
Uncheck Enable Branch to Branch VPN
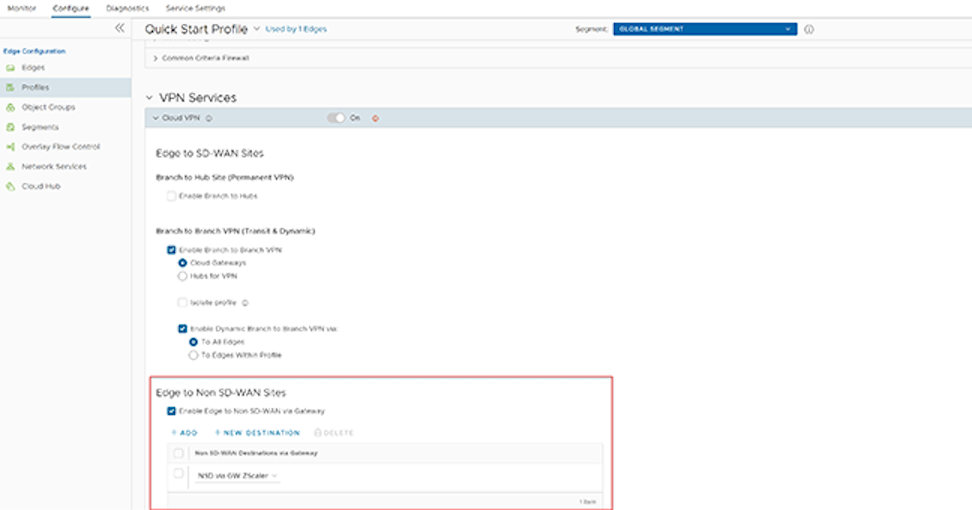(x=171, y=250)
